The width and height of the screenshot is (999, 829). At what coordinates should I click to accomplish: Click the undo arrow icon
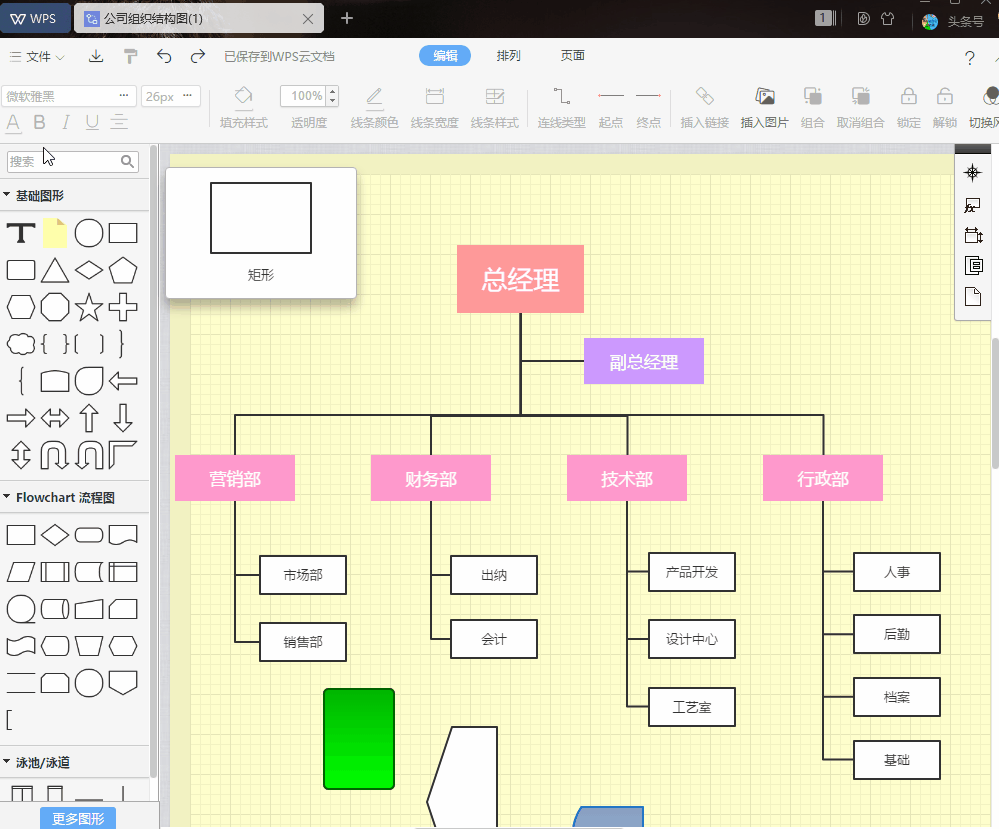[x=165, y=56]
